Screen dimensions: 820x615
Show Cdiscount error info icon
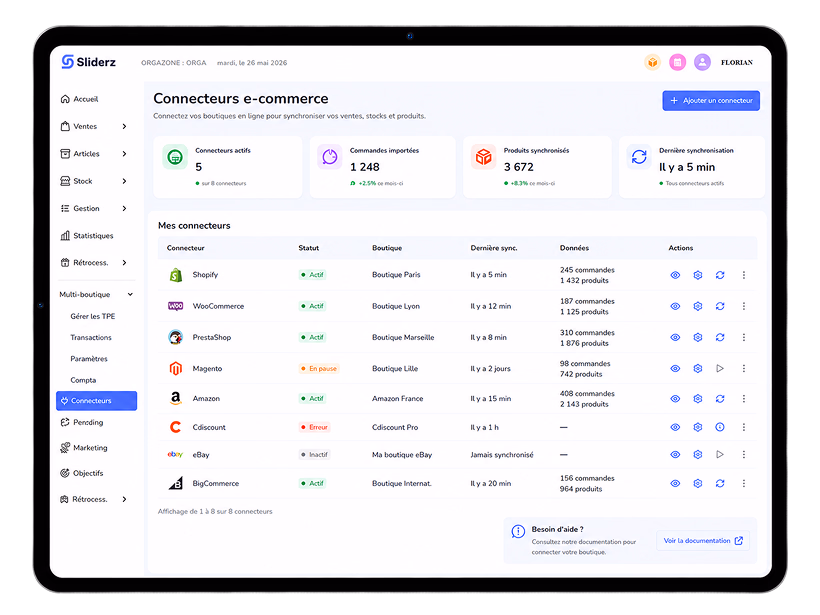(x=720, y=427)
